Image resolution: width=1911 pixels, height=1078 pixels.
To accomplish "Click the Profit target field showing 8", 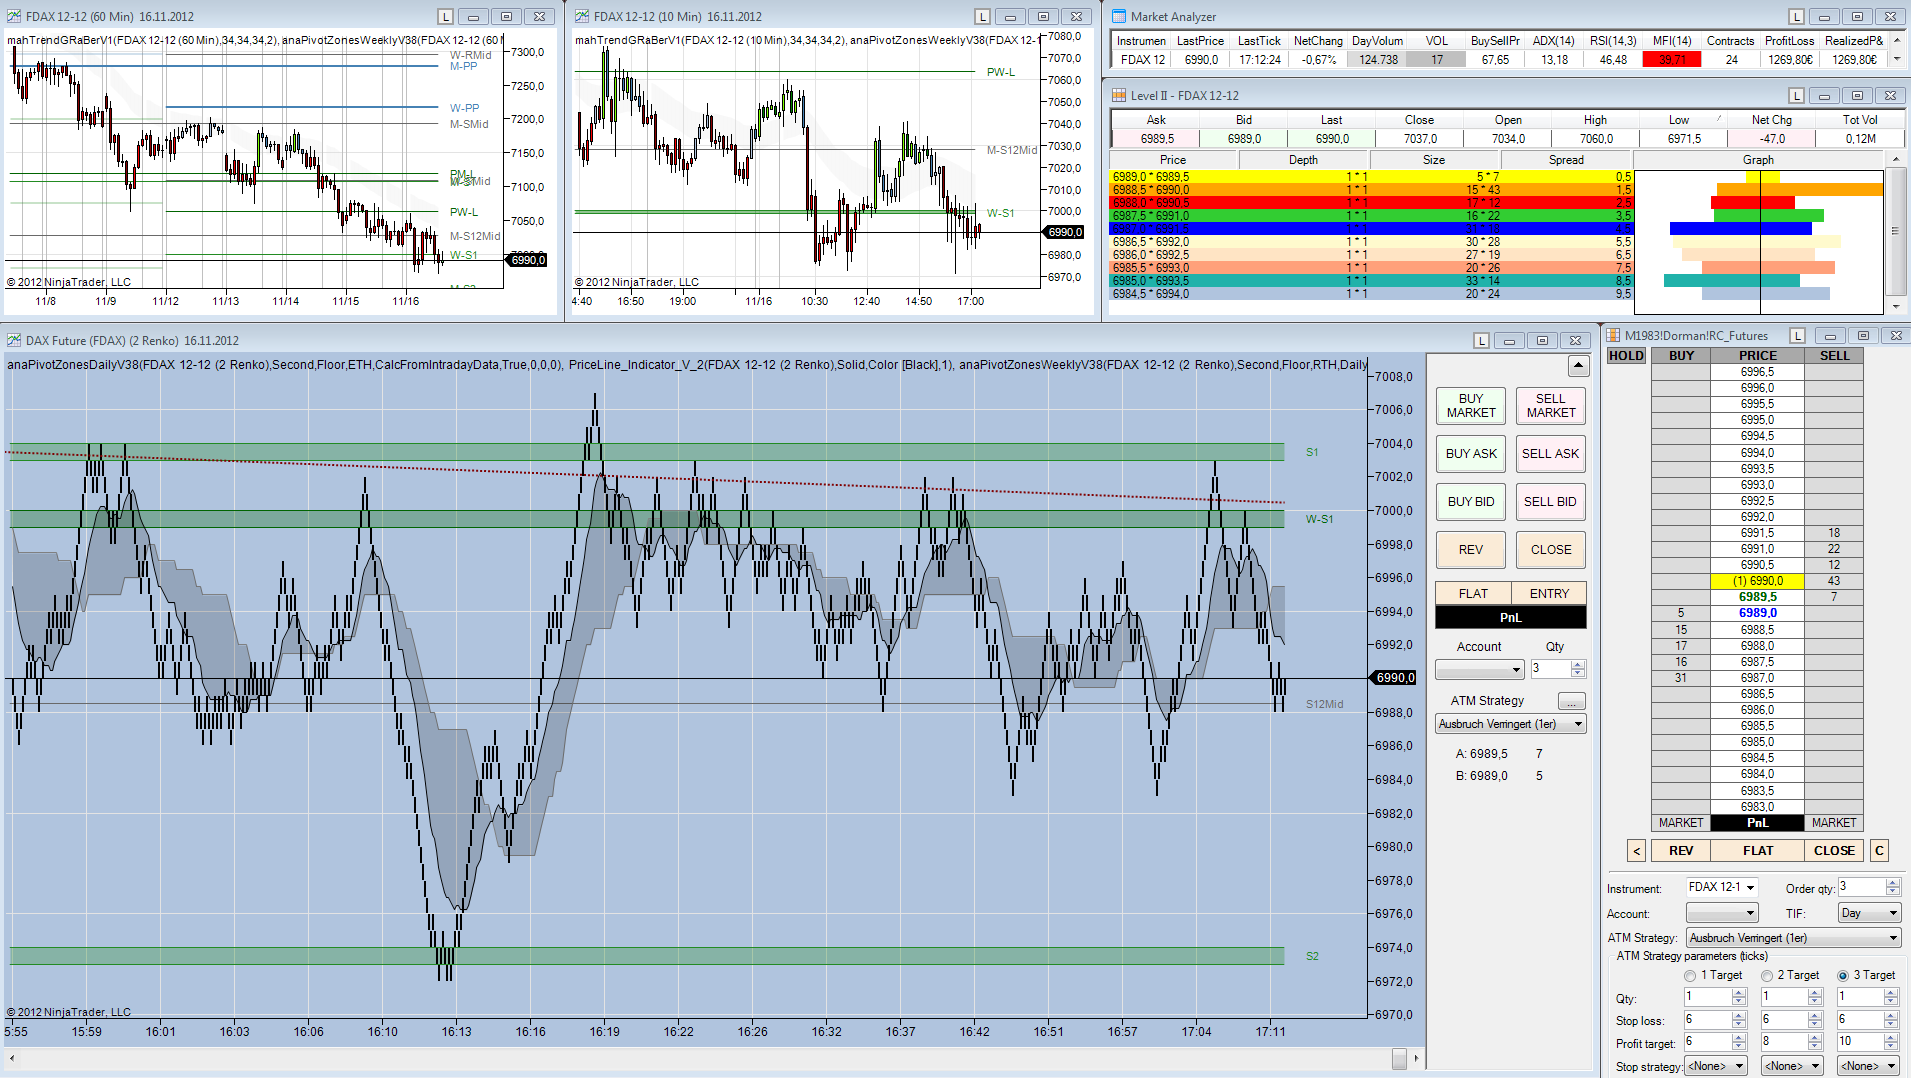I will tap(1784, 1042).
